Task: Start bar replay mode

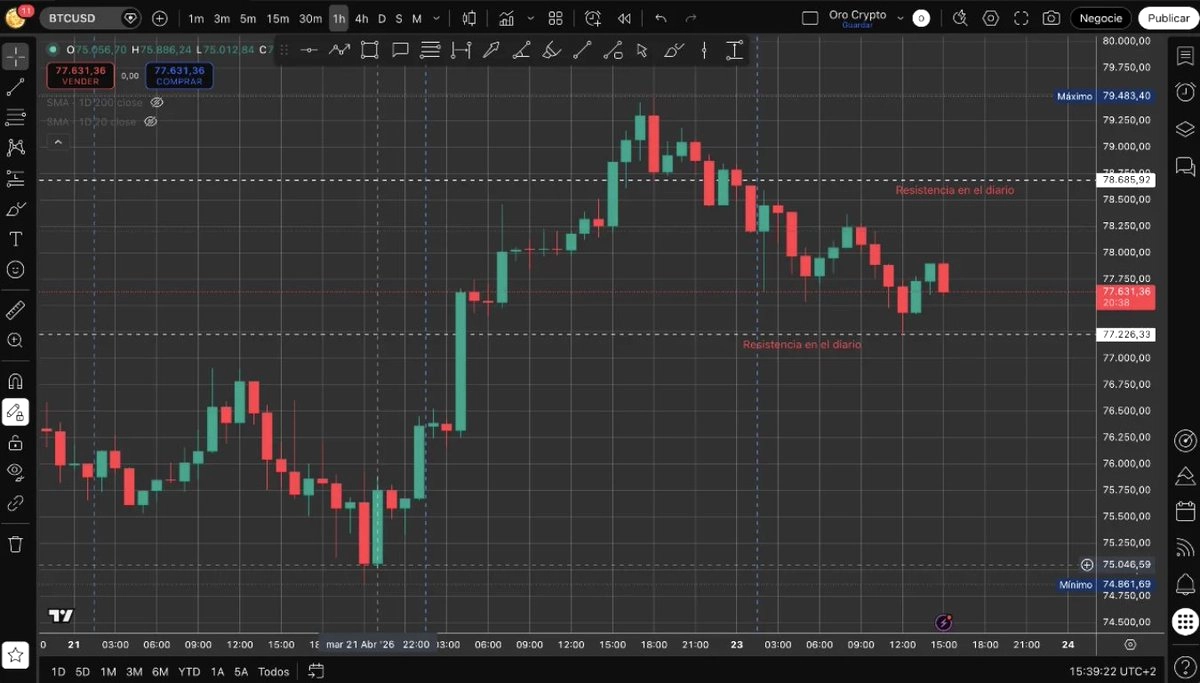Action: 624,18
